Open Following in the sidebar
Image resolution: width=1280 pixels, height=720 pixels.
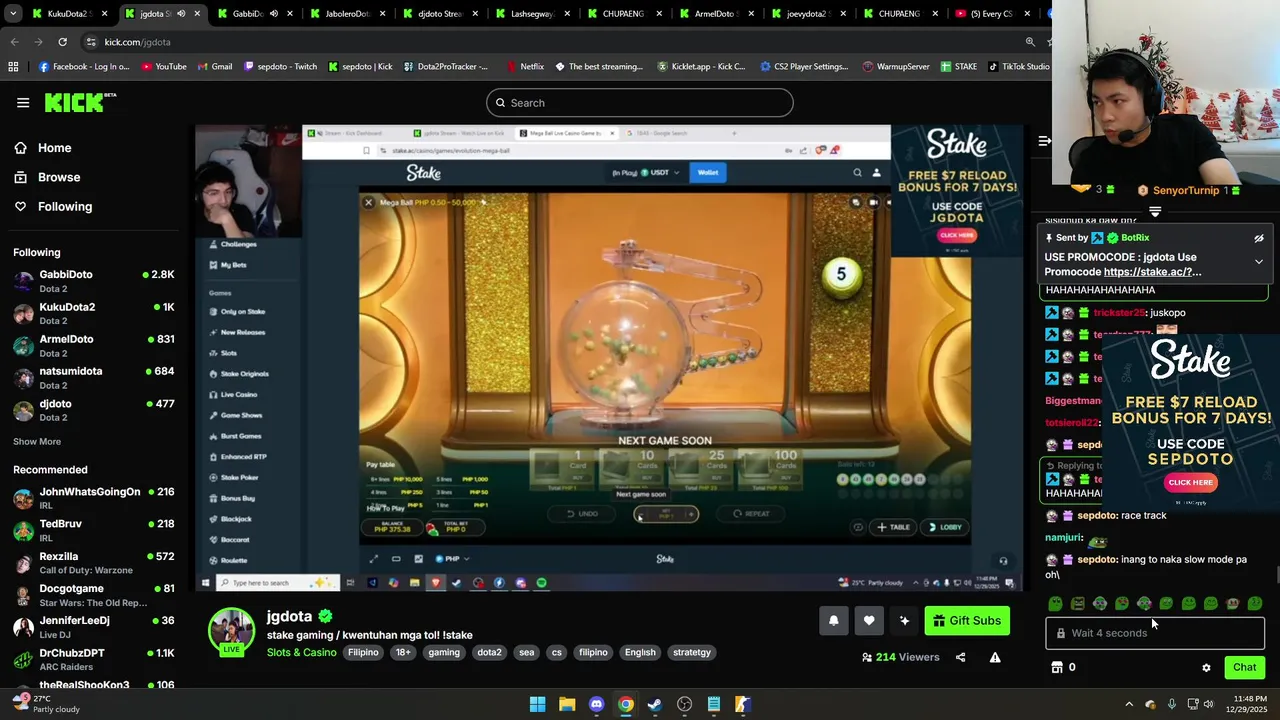pos(65,206)
